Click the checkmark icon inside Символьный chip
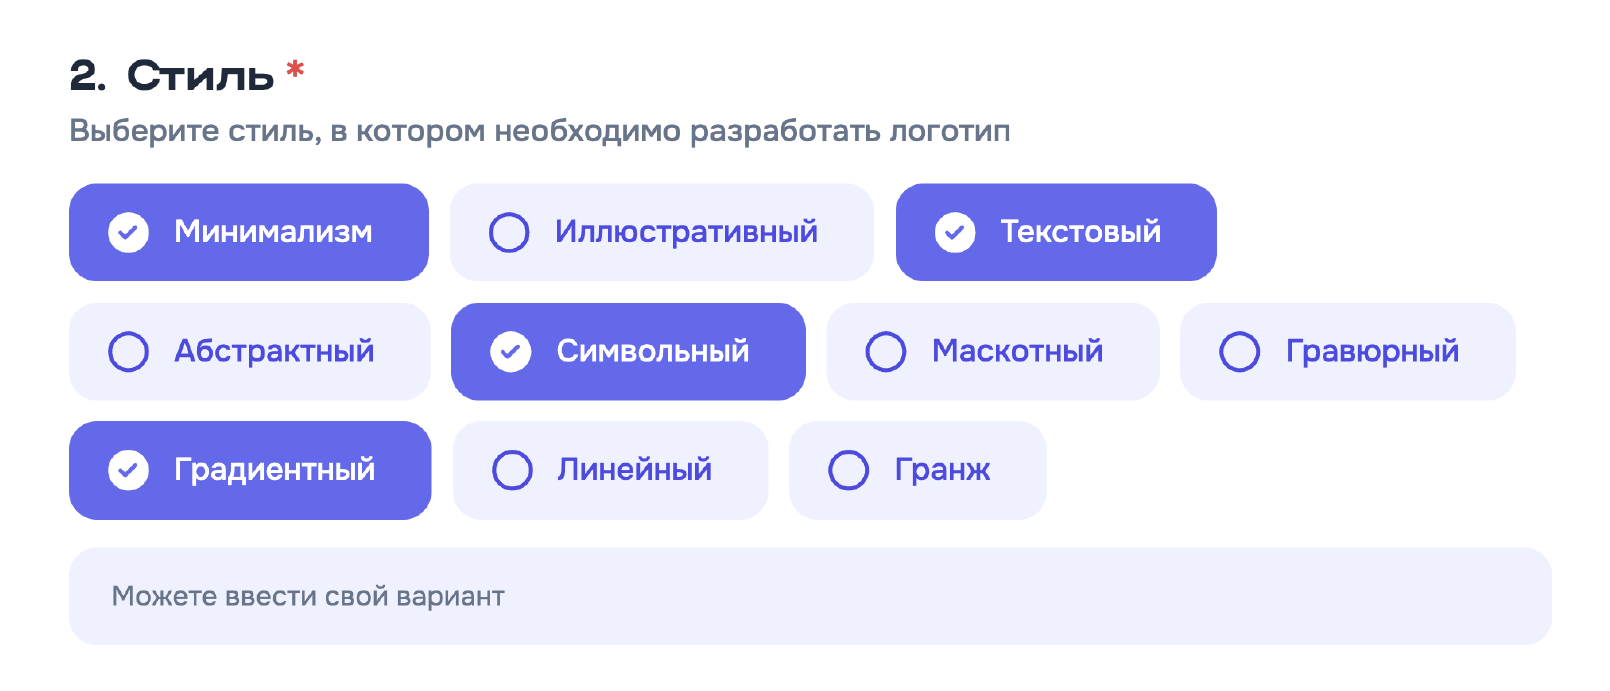 (512, 351)
